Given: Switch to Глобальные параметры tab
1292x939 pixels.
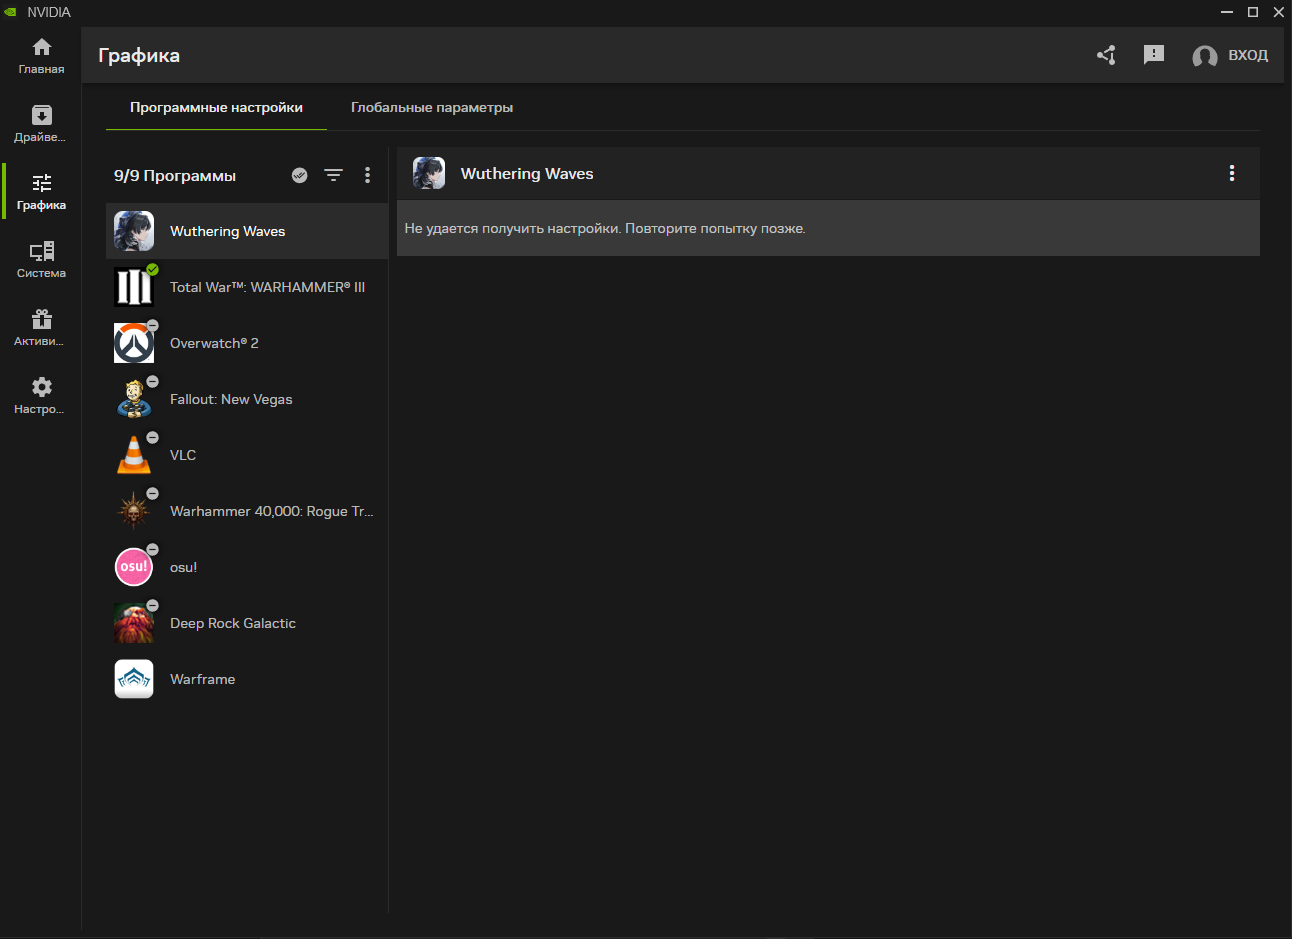Looking at the screenshot, I should (x=432, y=108).
